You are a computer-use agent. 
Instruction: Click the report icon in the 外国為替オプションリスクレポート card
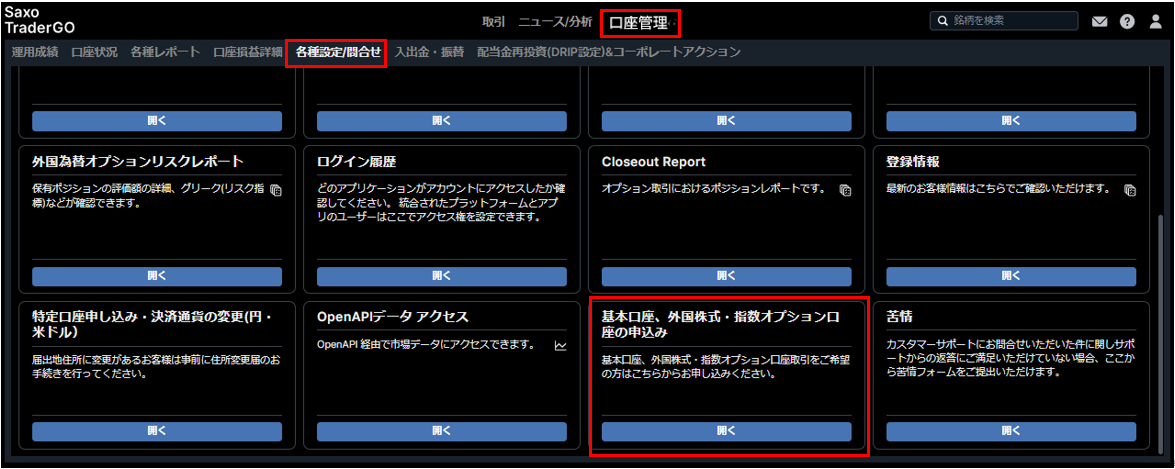[275, 190]
